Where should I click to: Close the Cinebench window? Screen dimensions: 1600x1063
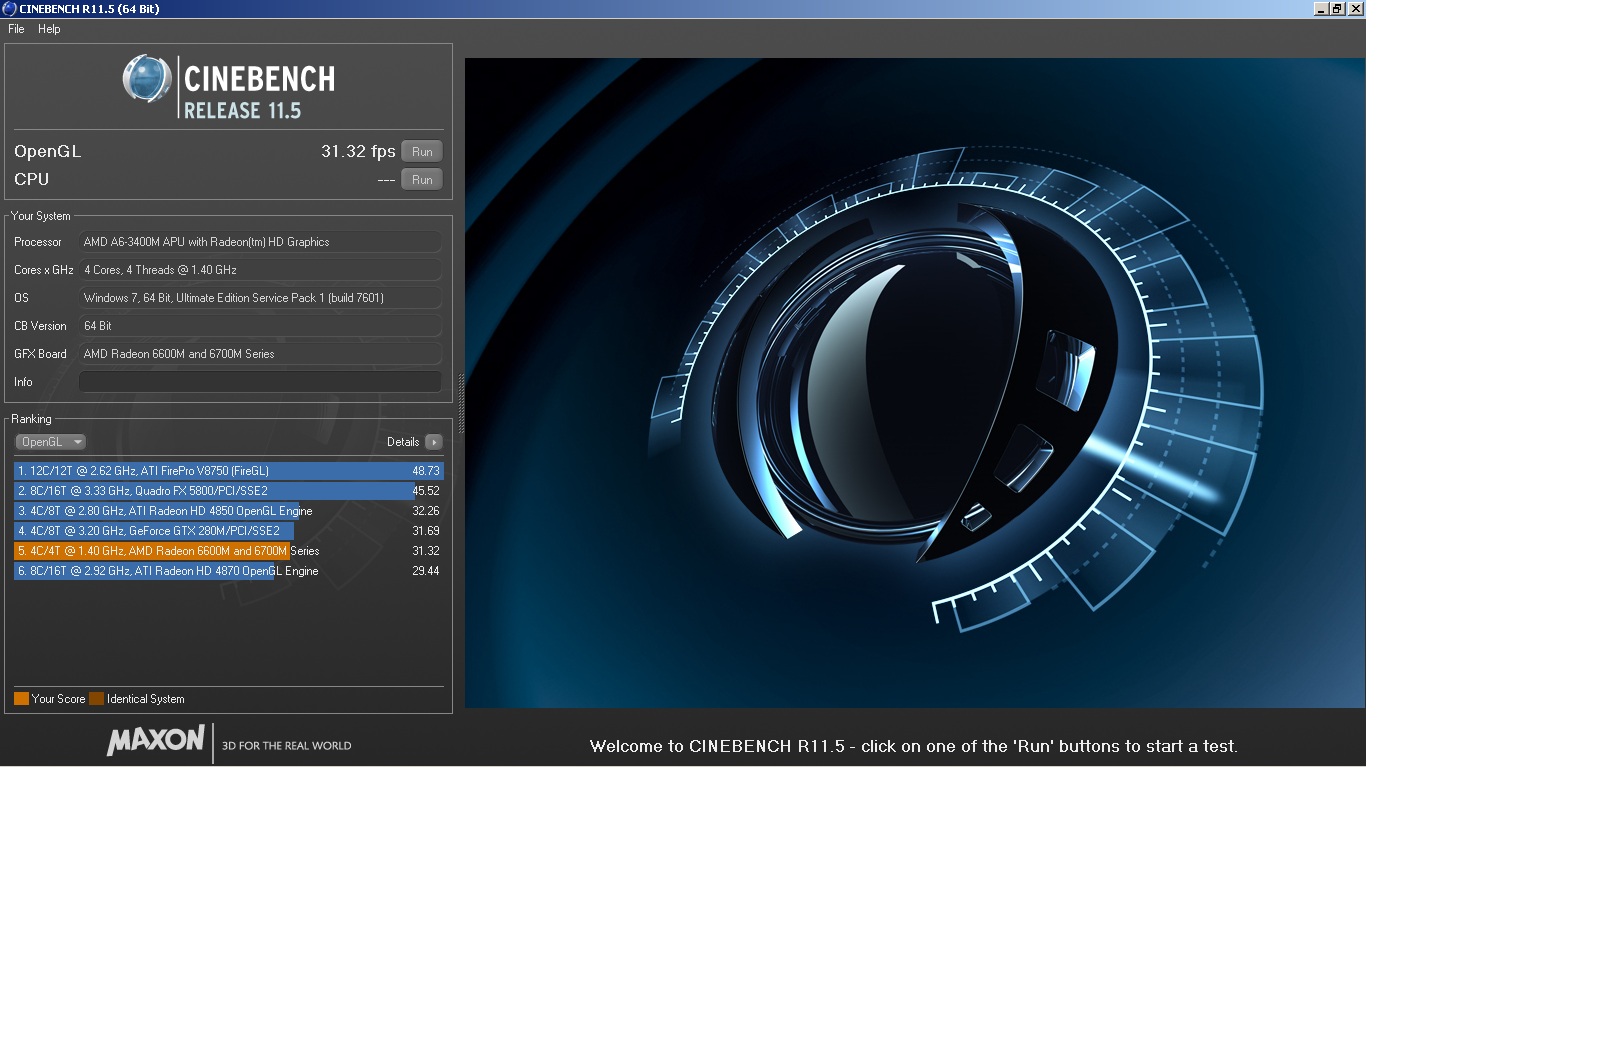(x=1355, y=8)
